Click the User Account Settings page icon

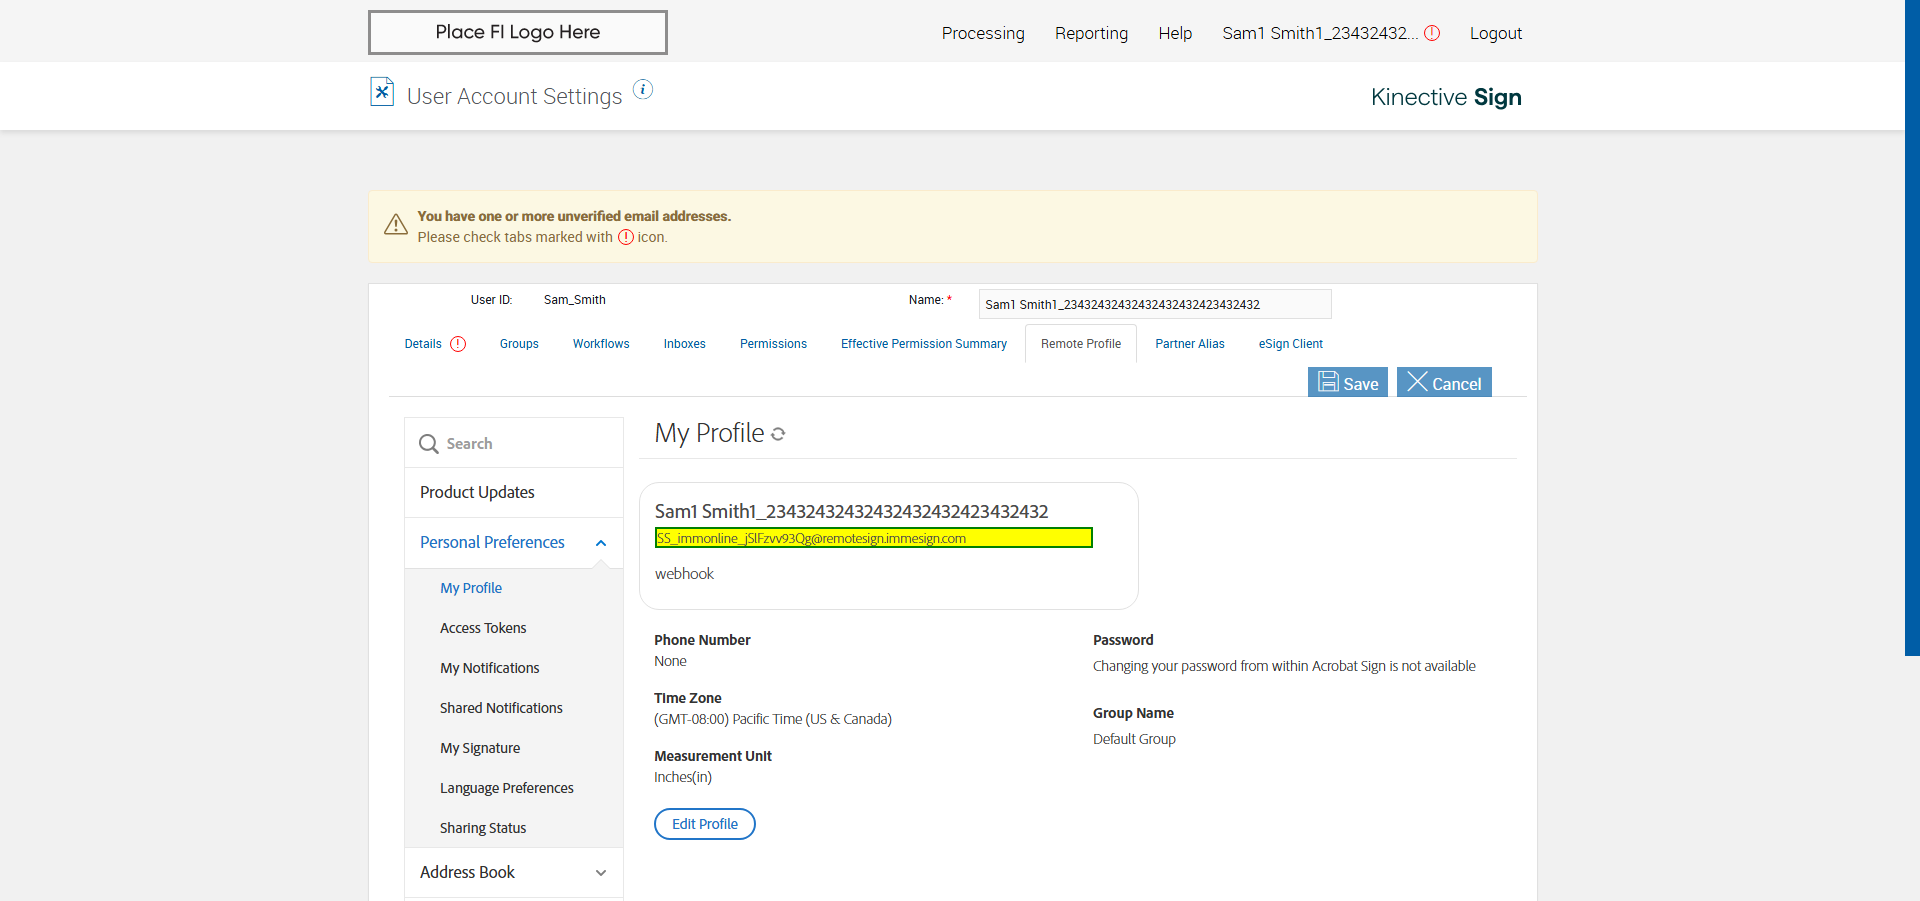coord(382,92)
